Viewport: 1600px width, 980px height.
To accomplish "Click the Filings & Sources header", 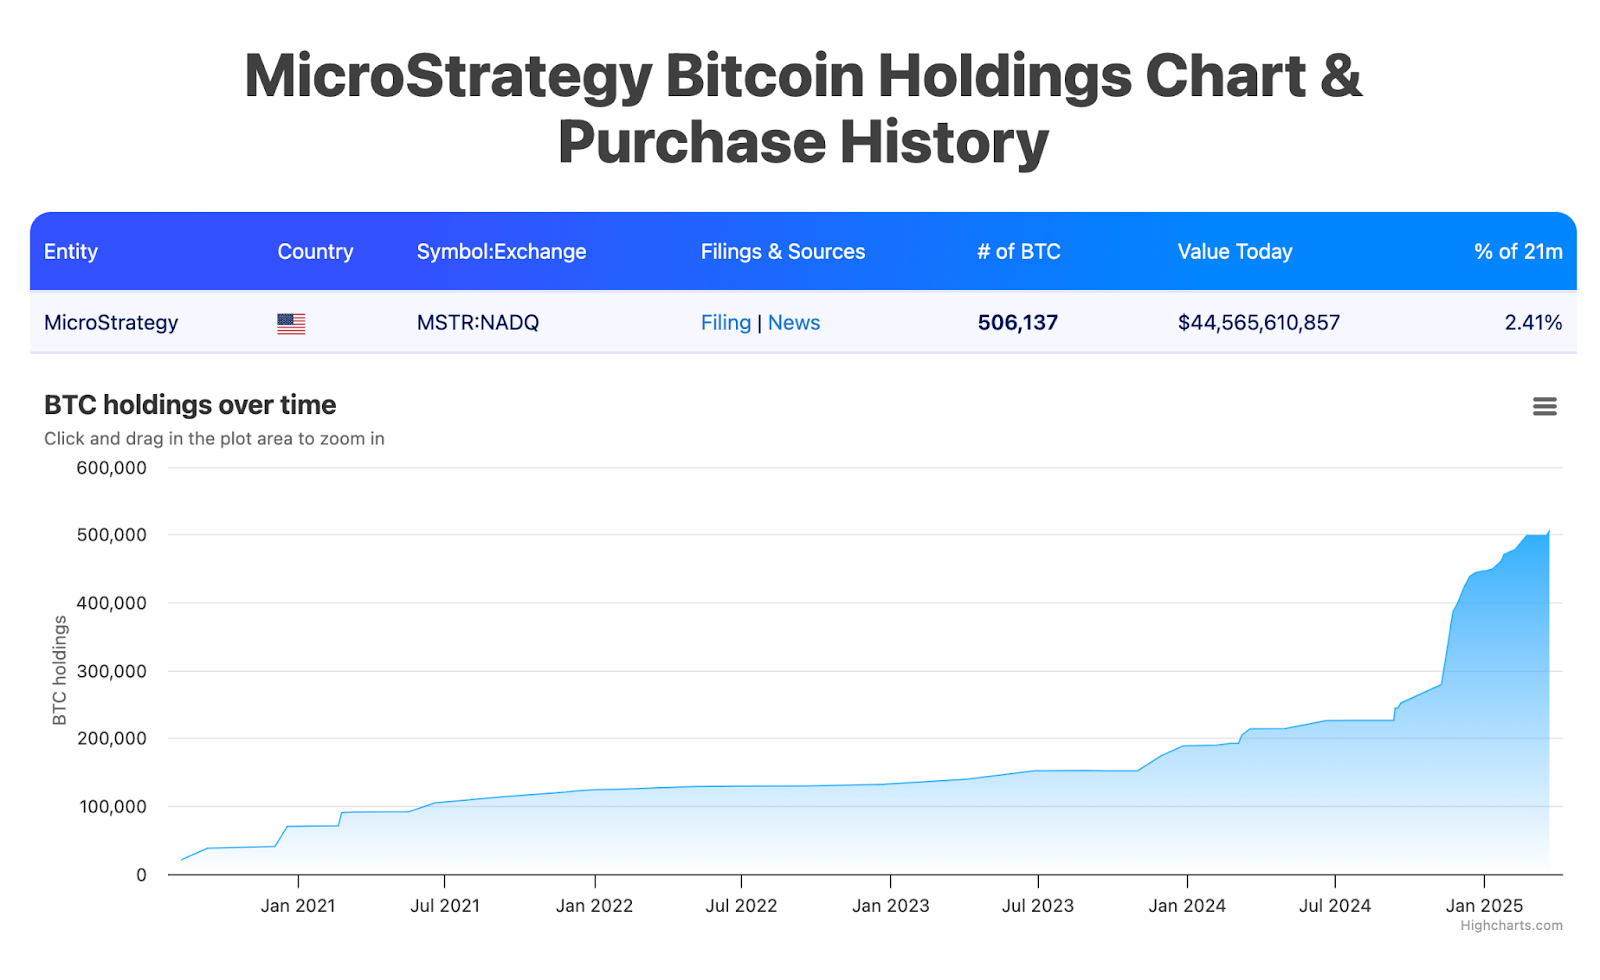I will pos(782,252).
